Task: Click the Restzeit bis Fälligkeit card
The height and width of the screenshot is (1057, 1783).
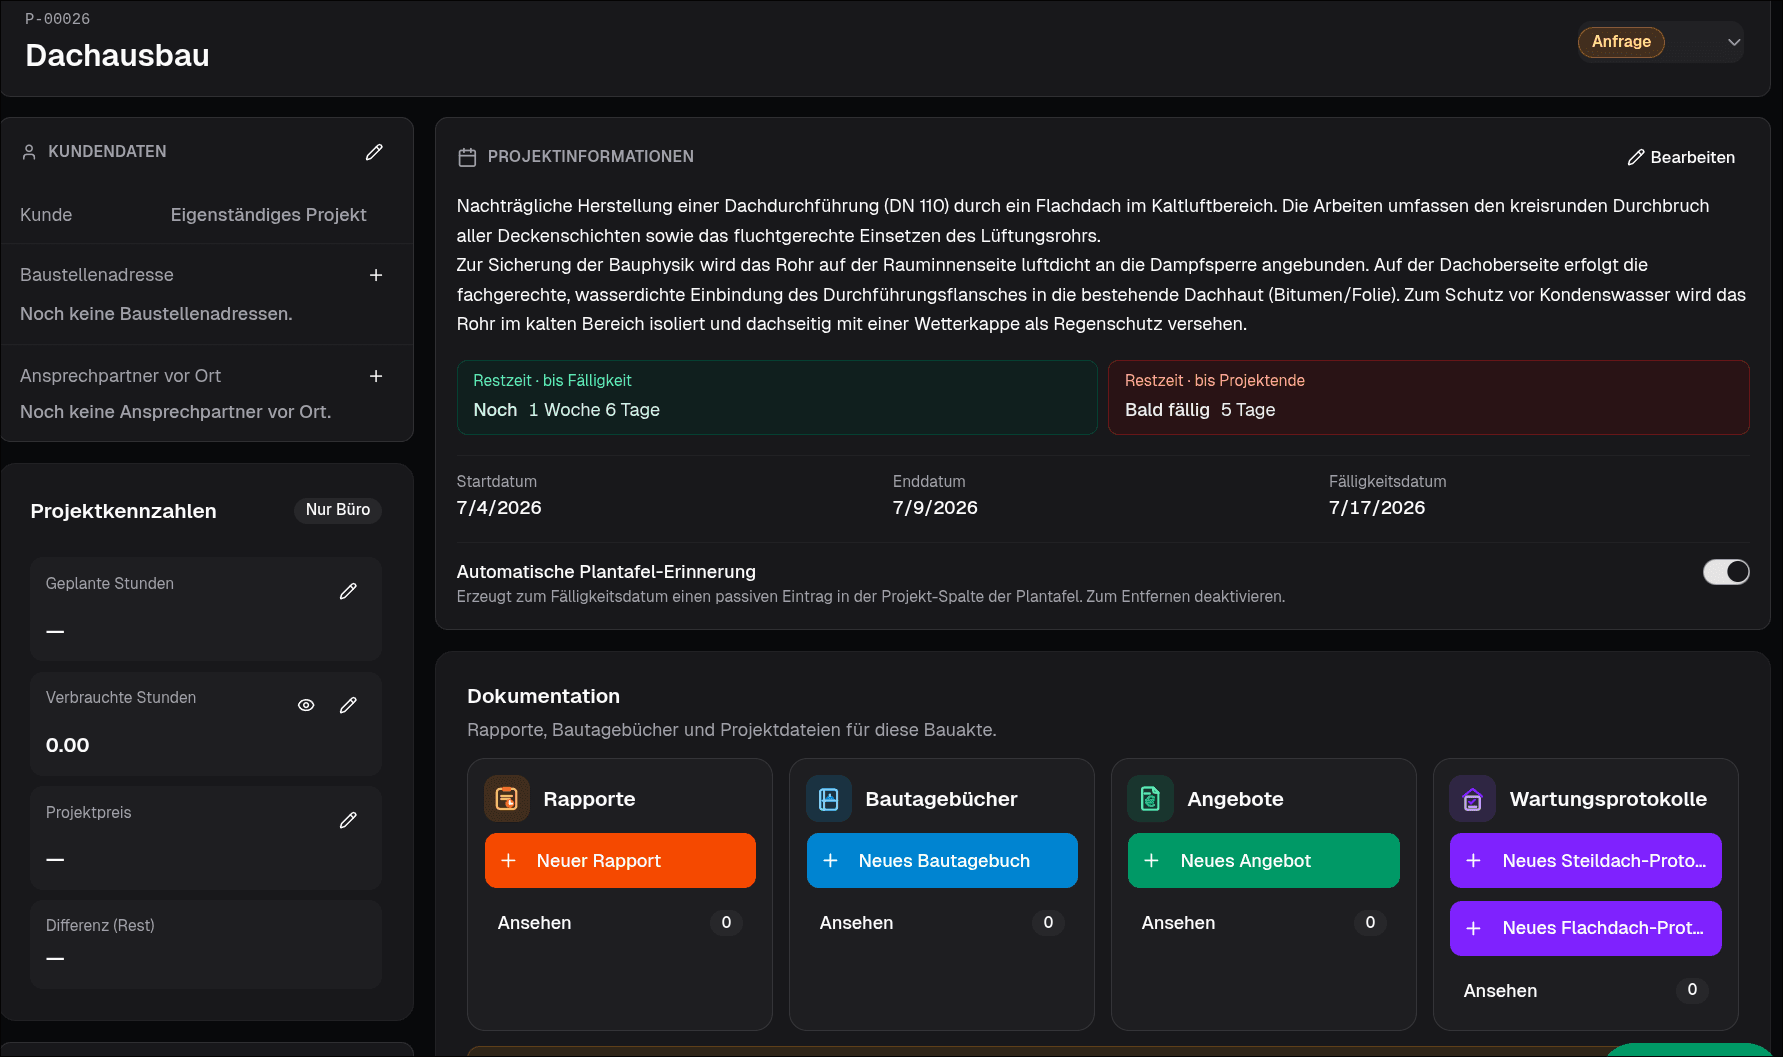Action: click(x=777, y=397)
